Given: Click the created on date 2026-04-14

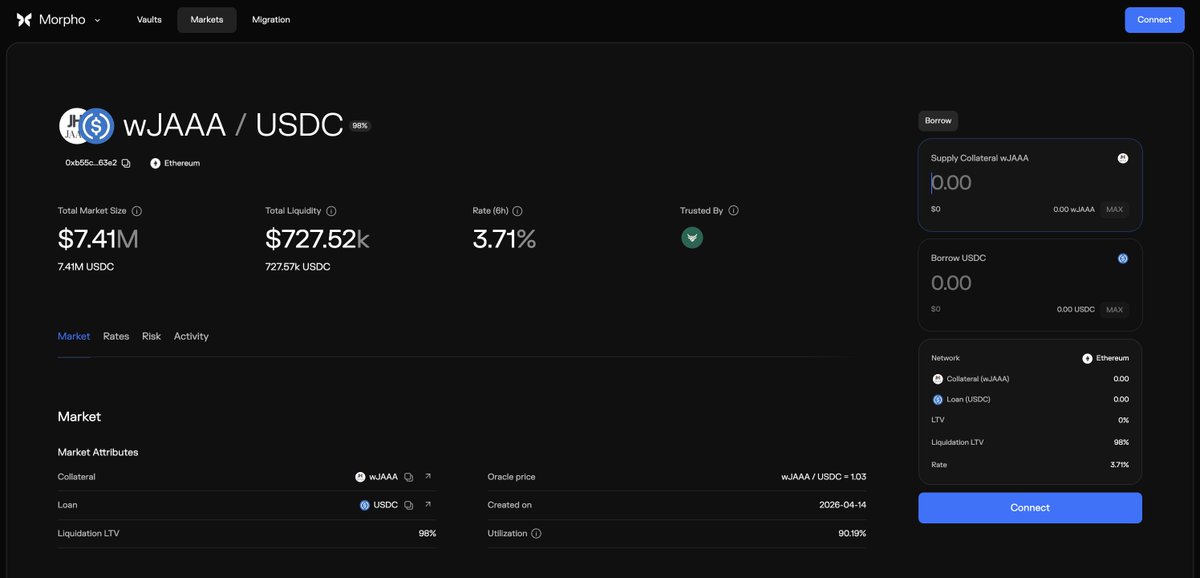Looking at the screenshot, I should point(842,505).
